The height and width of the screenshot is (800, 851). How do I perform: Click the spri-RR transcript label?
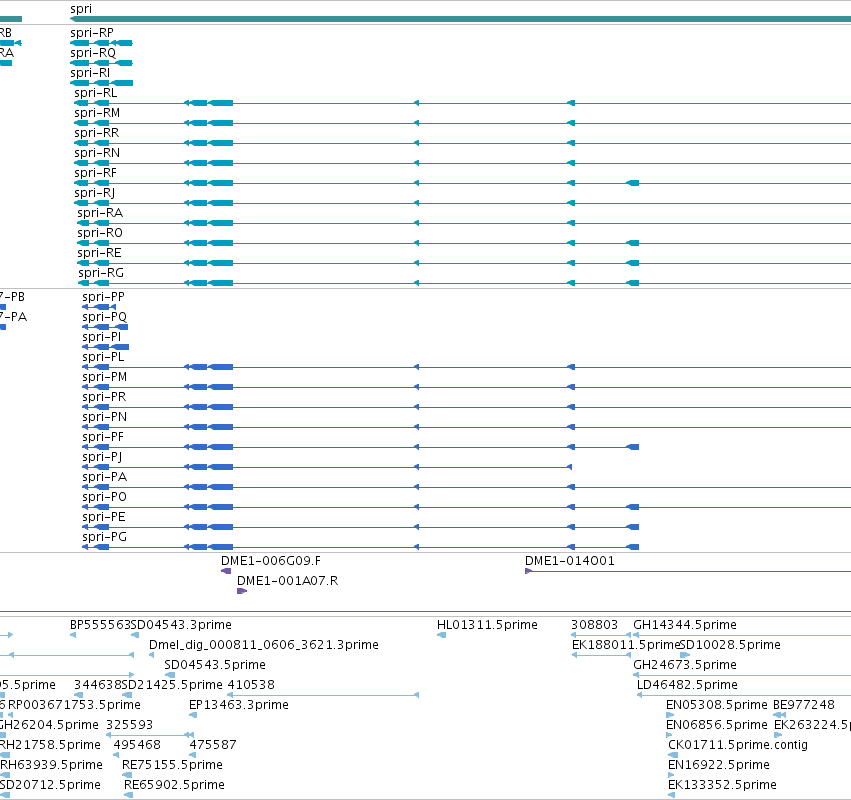pos(97,133)
